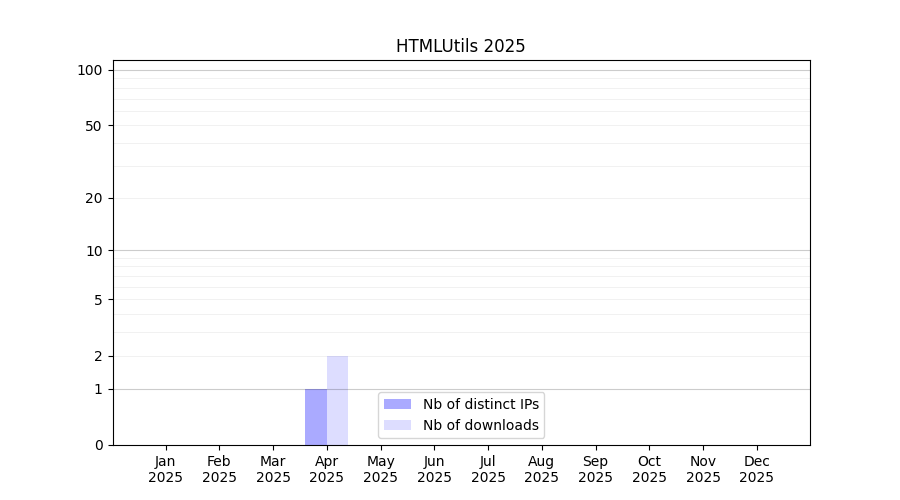
Task: Click the y-axis tick label '100'
Action: coord(90,70)
